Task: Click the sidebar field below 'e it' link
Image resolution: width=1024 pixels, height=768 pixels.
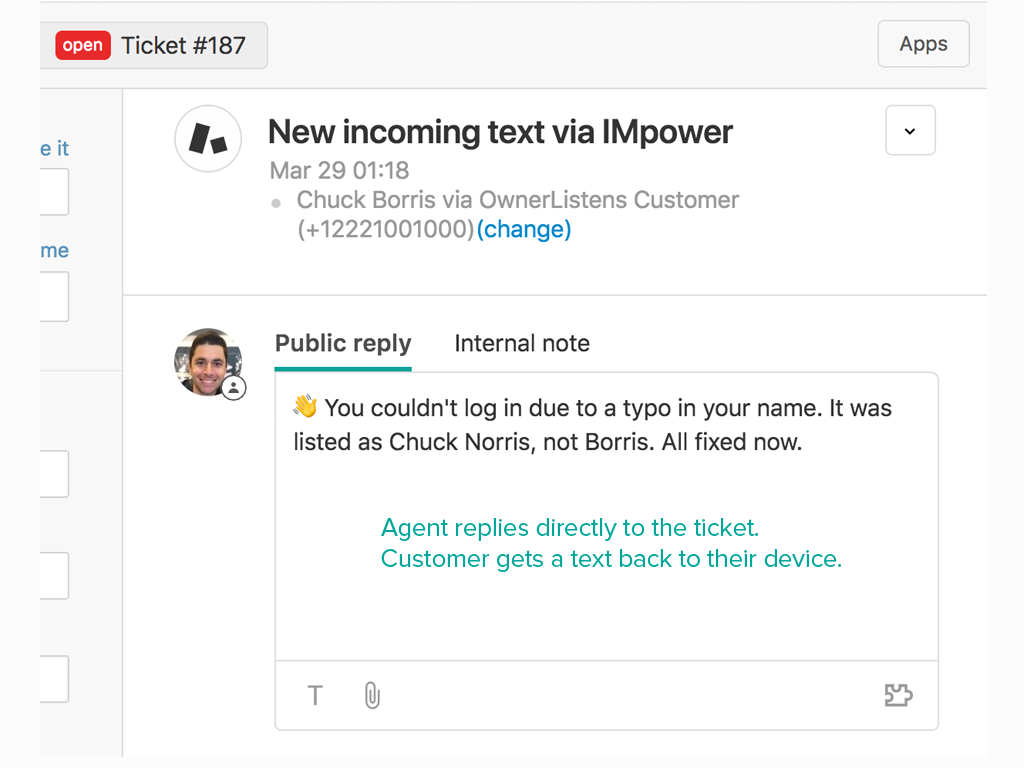Action: coord(54,192)
